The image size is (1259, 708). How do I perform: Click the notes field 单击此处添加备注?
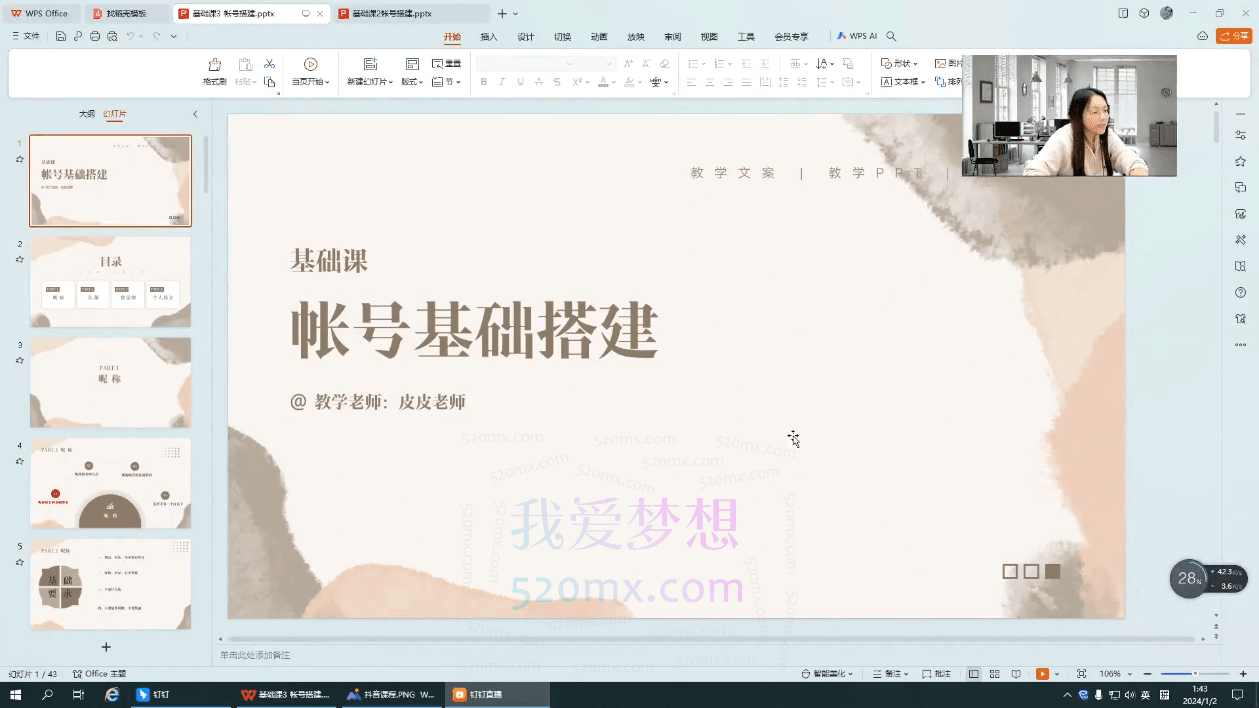(x=255, y=655)
